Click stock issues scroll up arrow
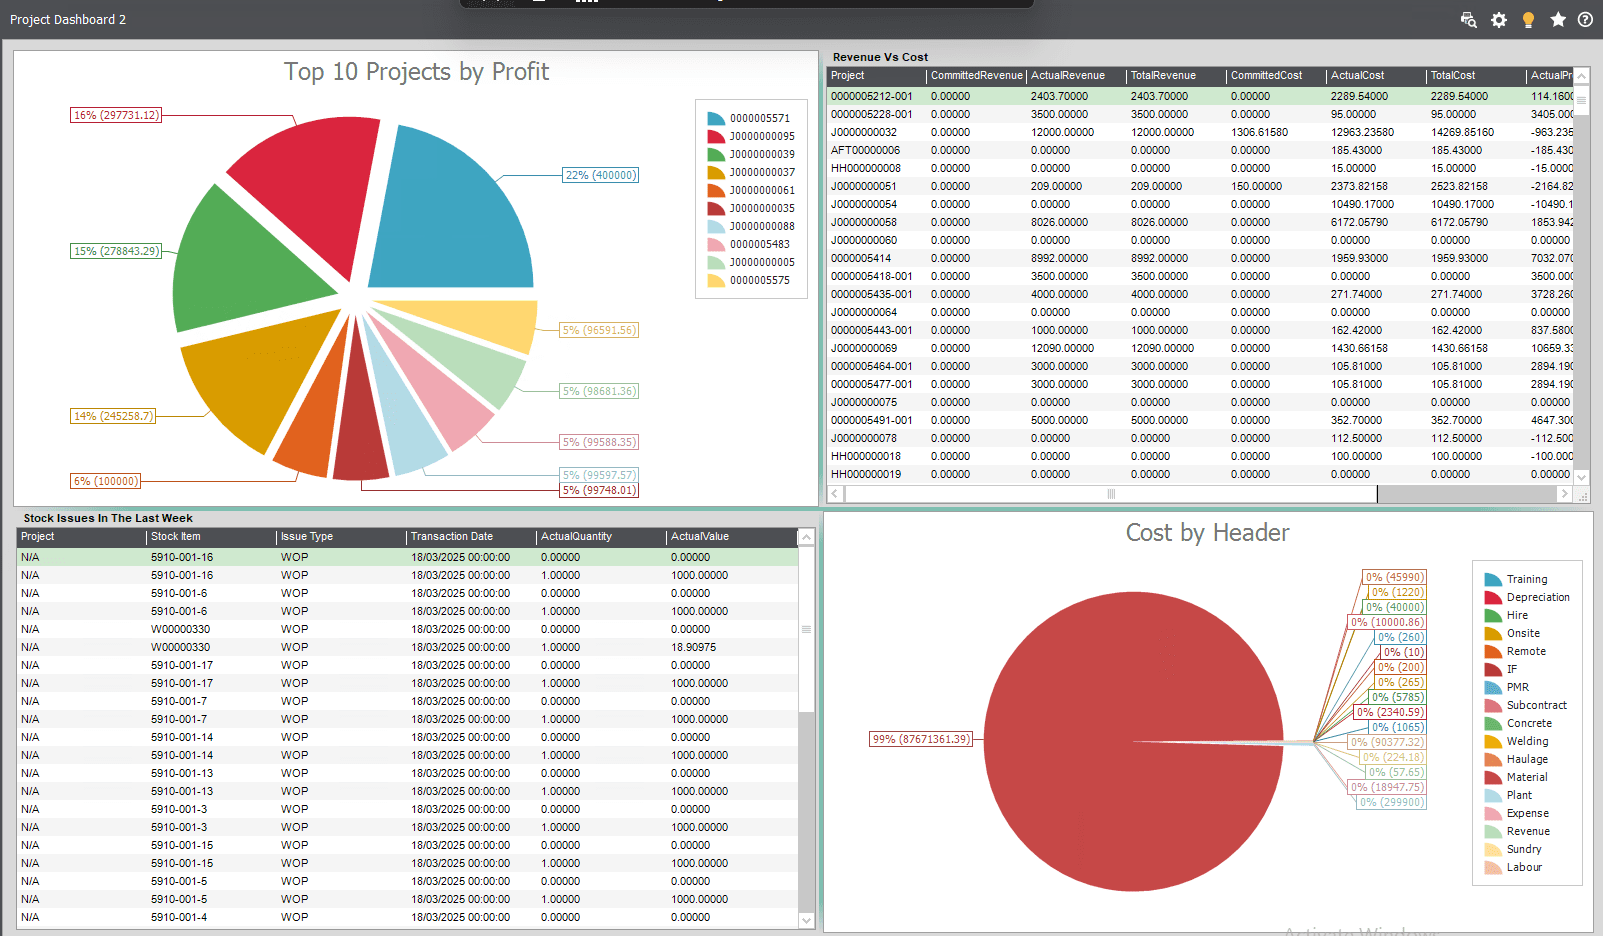The image size is (1603, 936). 807,538
